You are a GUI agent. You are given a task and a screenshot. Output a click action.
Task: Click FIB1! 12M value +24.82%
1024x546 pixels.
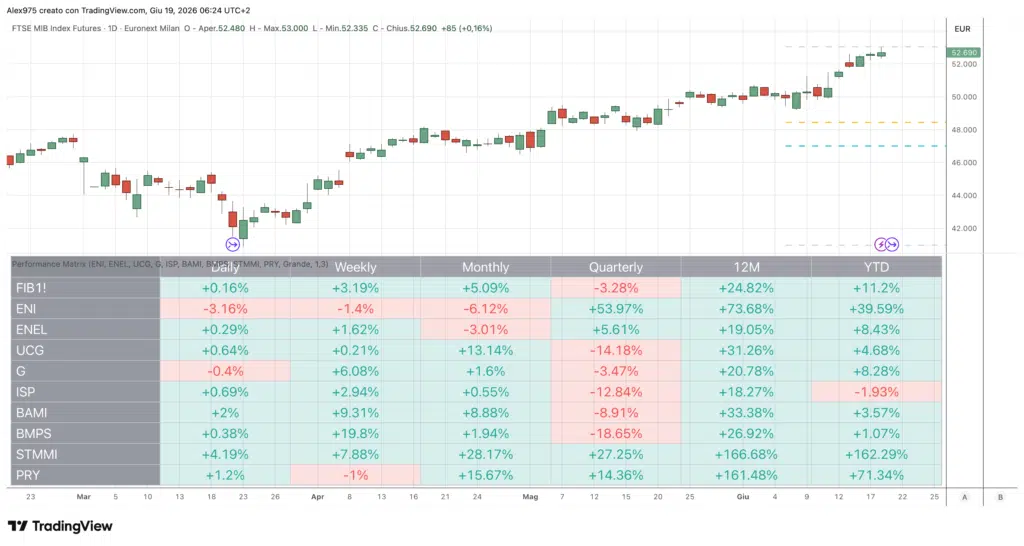pos(746,288)
